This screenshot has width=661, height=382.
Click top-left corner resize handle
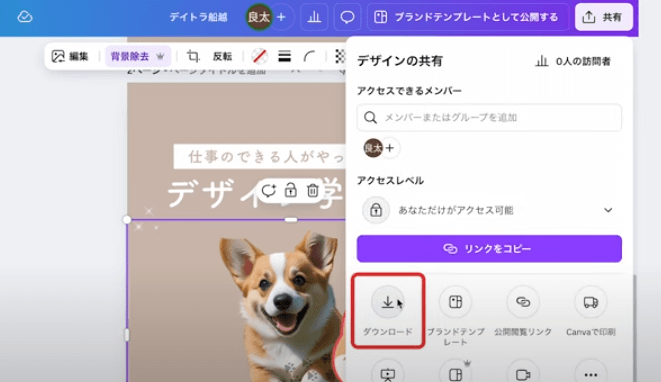pos(127,220)
